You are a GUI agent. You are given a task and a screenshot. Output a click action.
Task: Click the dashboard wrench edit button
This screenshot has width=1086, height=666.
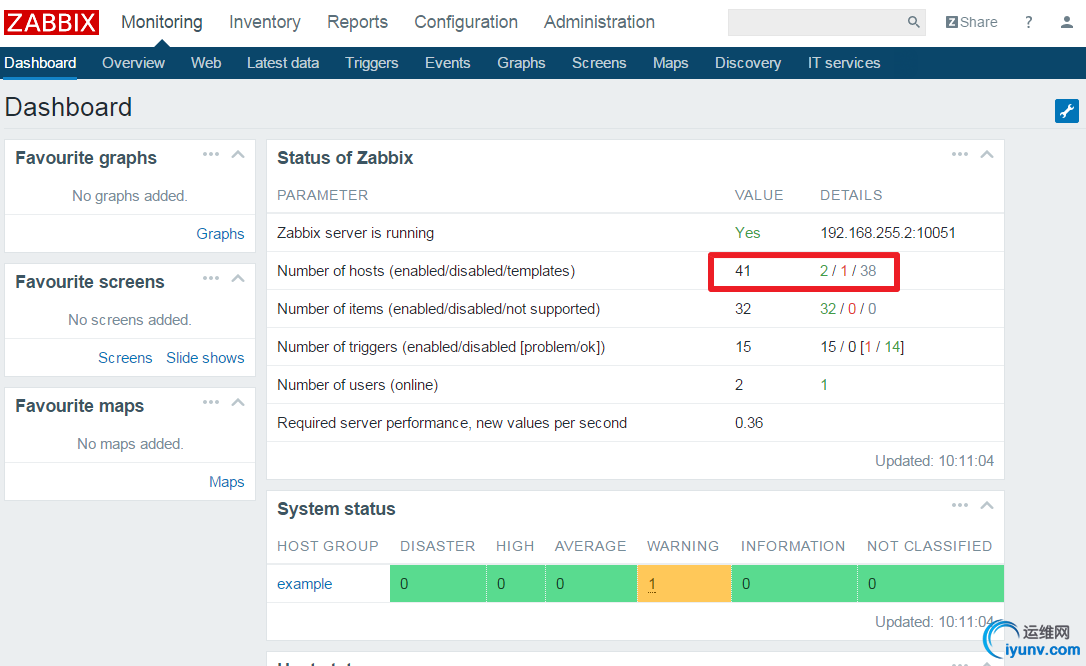click(x=1066, y=111)
